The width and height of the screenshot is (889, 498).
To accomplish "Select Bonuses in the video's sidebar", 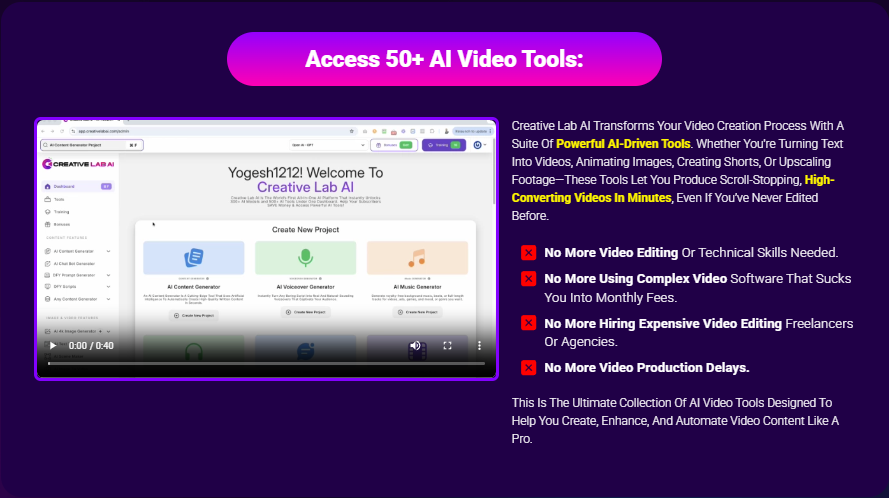I will click(62, 224).
